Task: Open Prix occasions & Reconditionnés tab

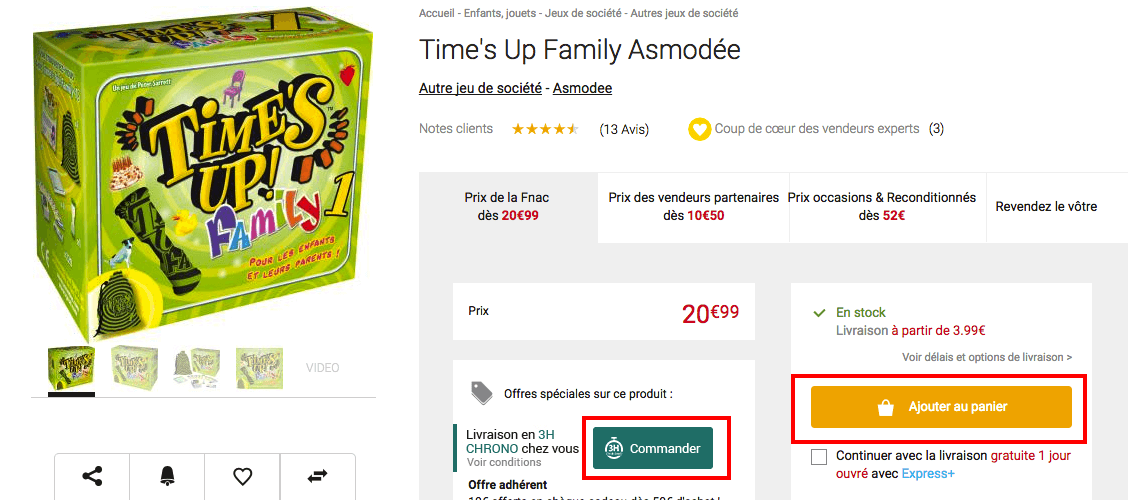Action: click(881, 206)
